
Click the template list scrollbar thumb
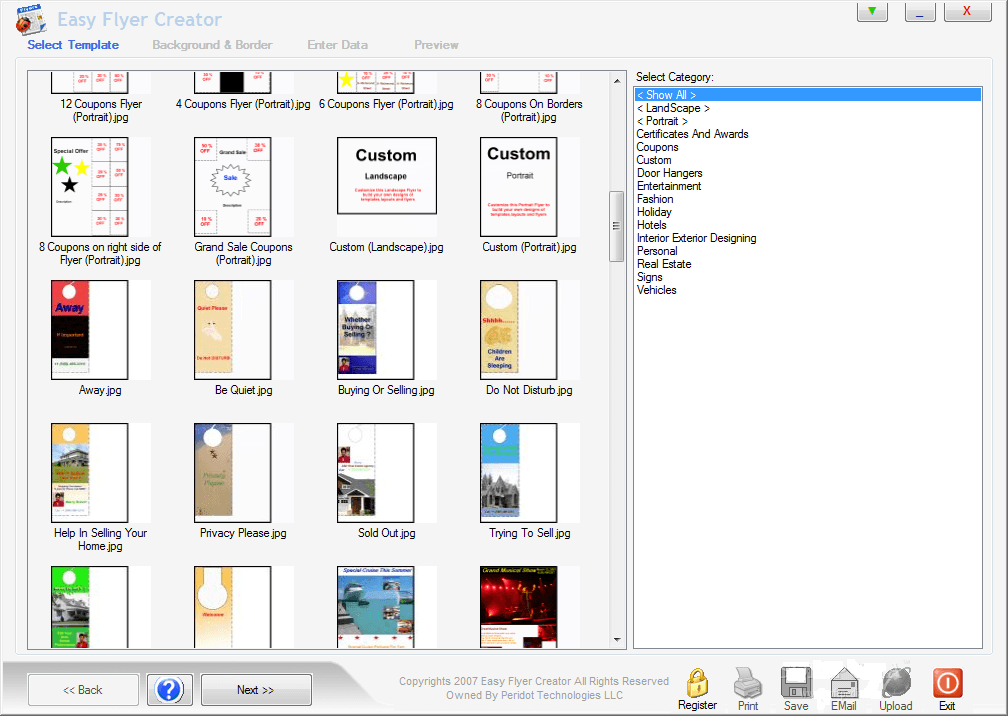click(616, 226)
